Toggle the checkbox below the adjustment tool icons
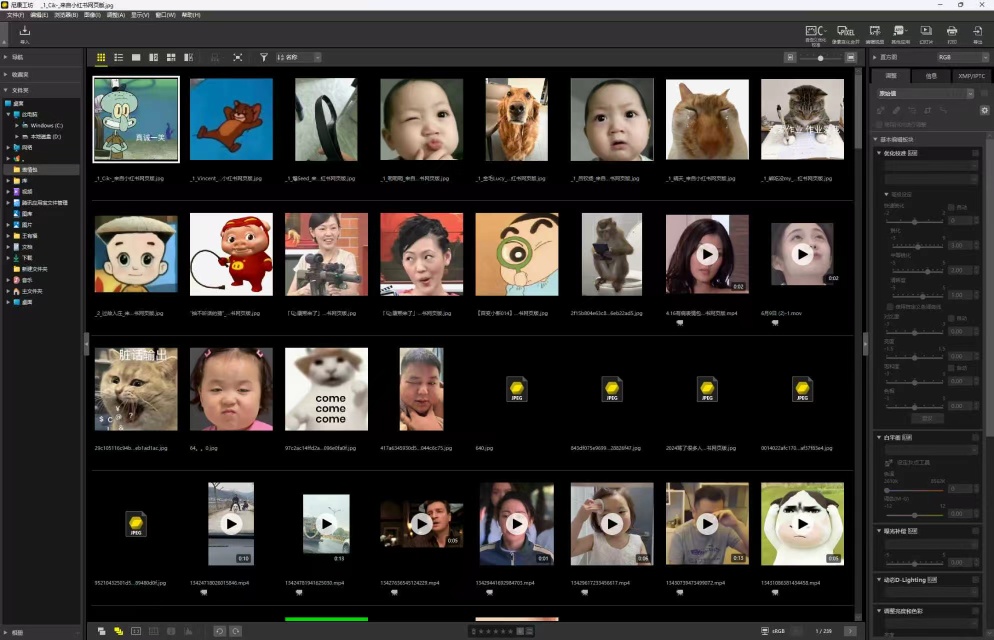The image size is (994, 640). 880,125
